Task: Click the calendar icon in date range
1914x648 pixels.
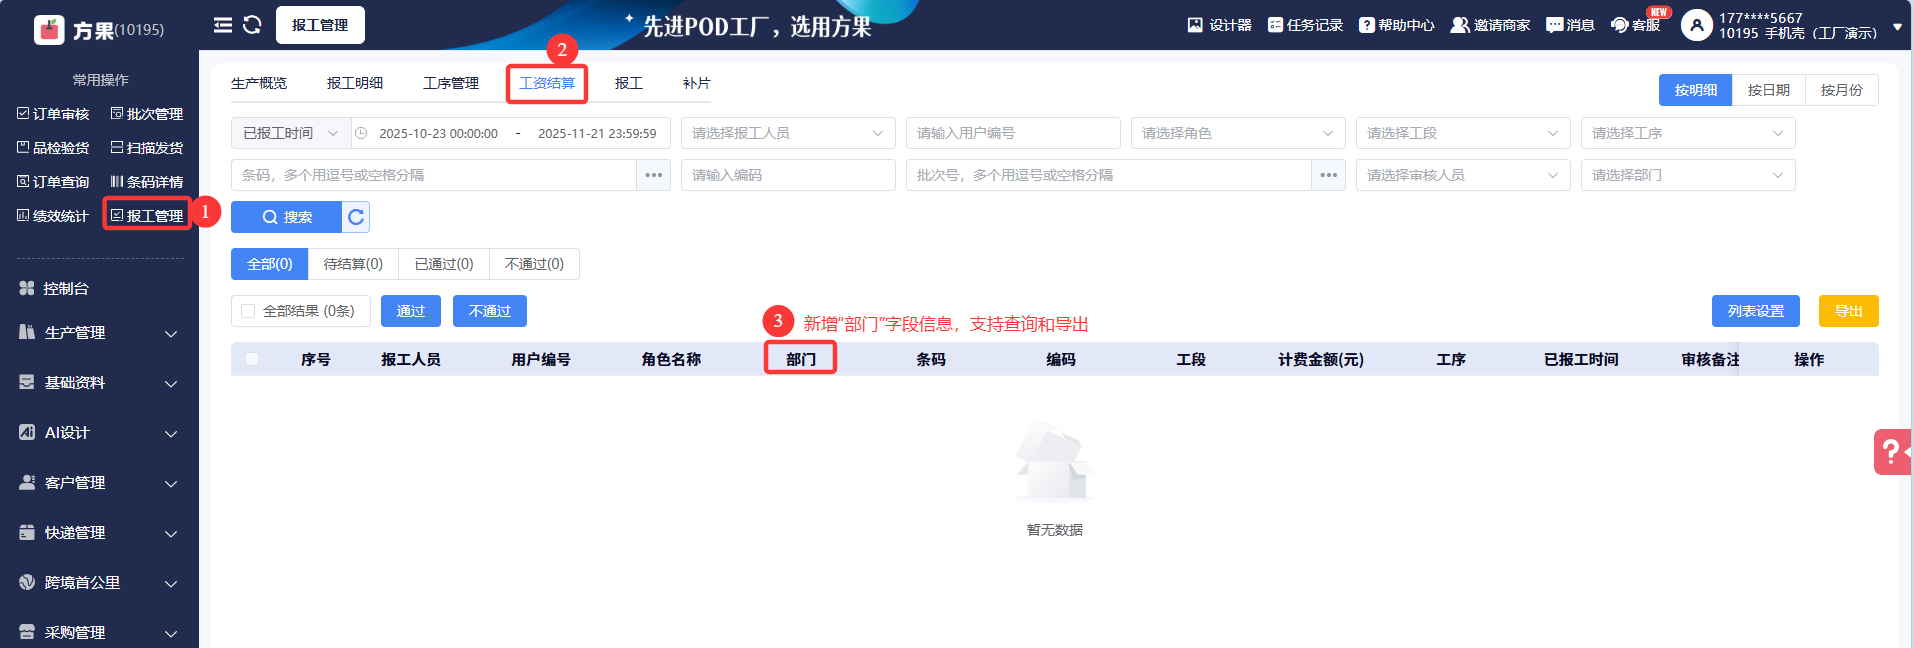Action: (x=361, y=133)
